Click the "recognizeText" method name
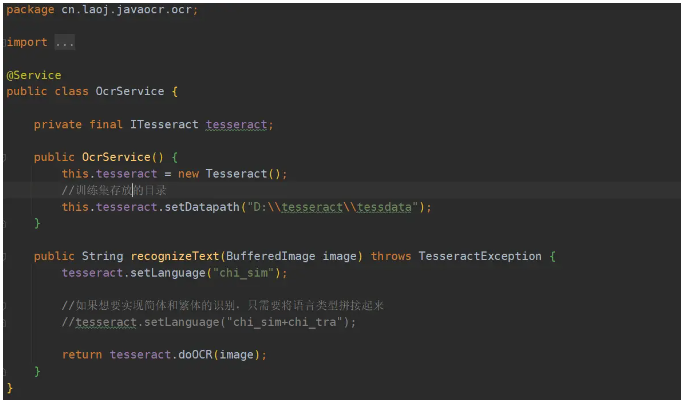Screen dimensions: 681x400 tap(175, 256)
